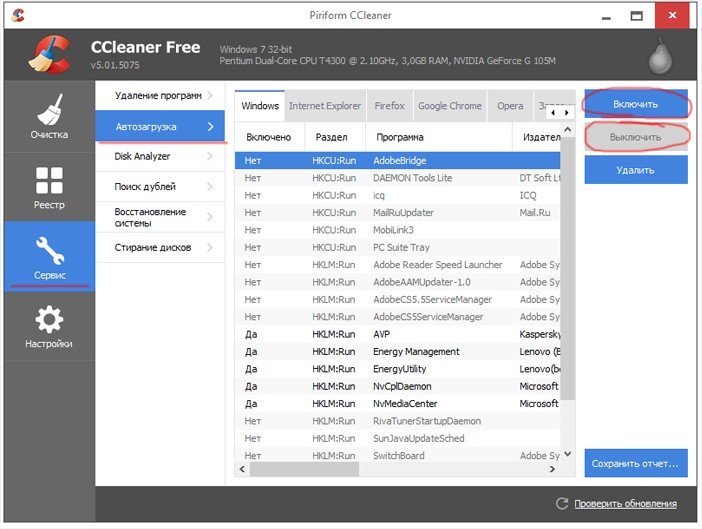Select the DAEMON Tools Lite row
This screenshot has height=529, width=702.
pos(412,178)
